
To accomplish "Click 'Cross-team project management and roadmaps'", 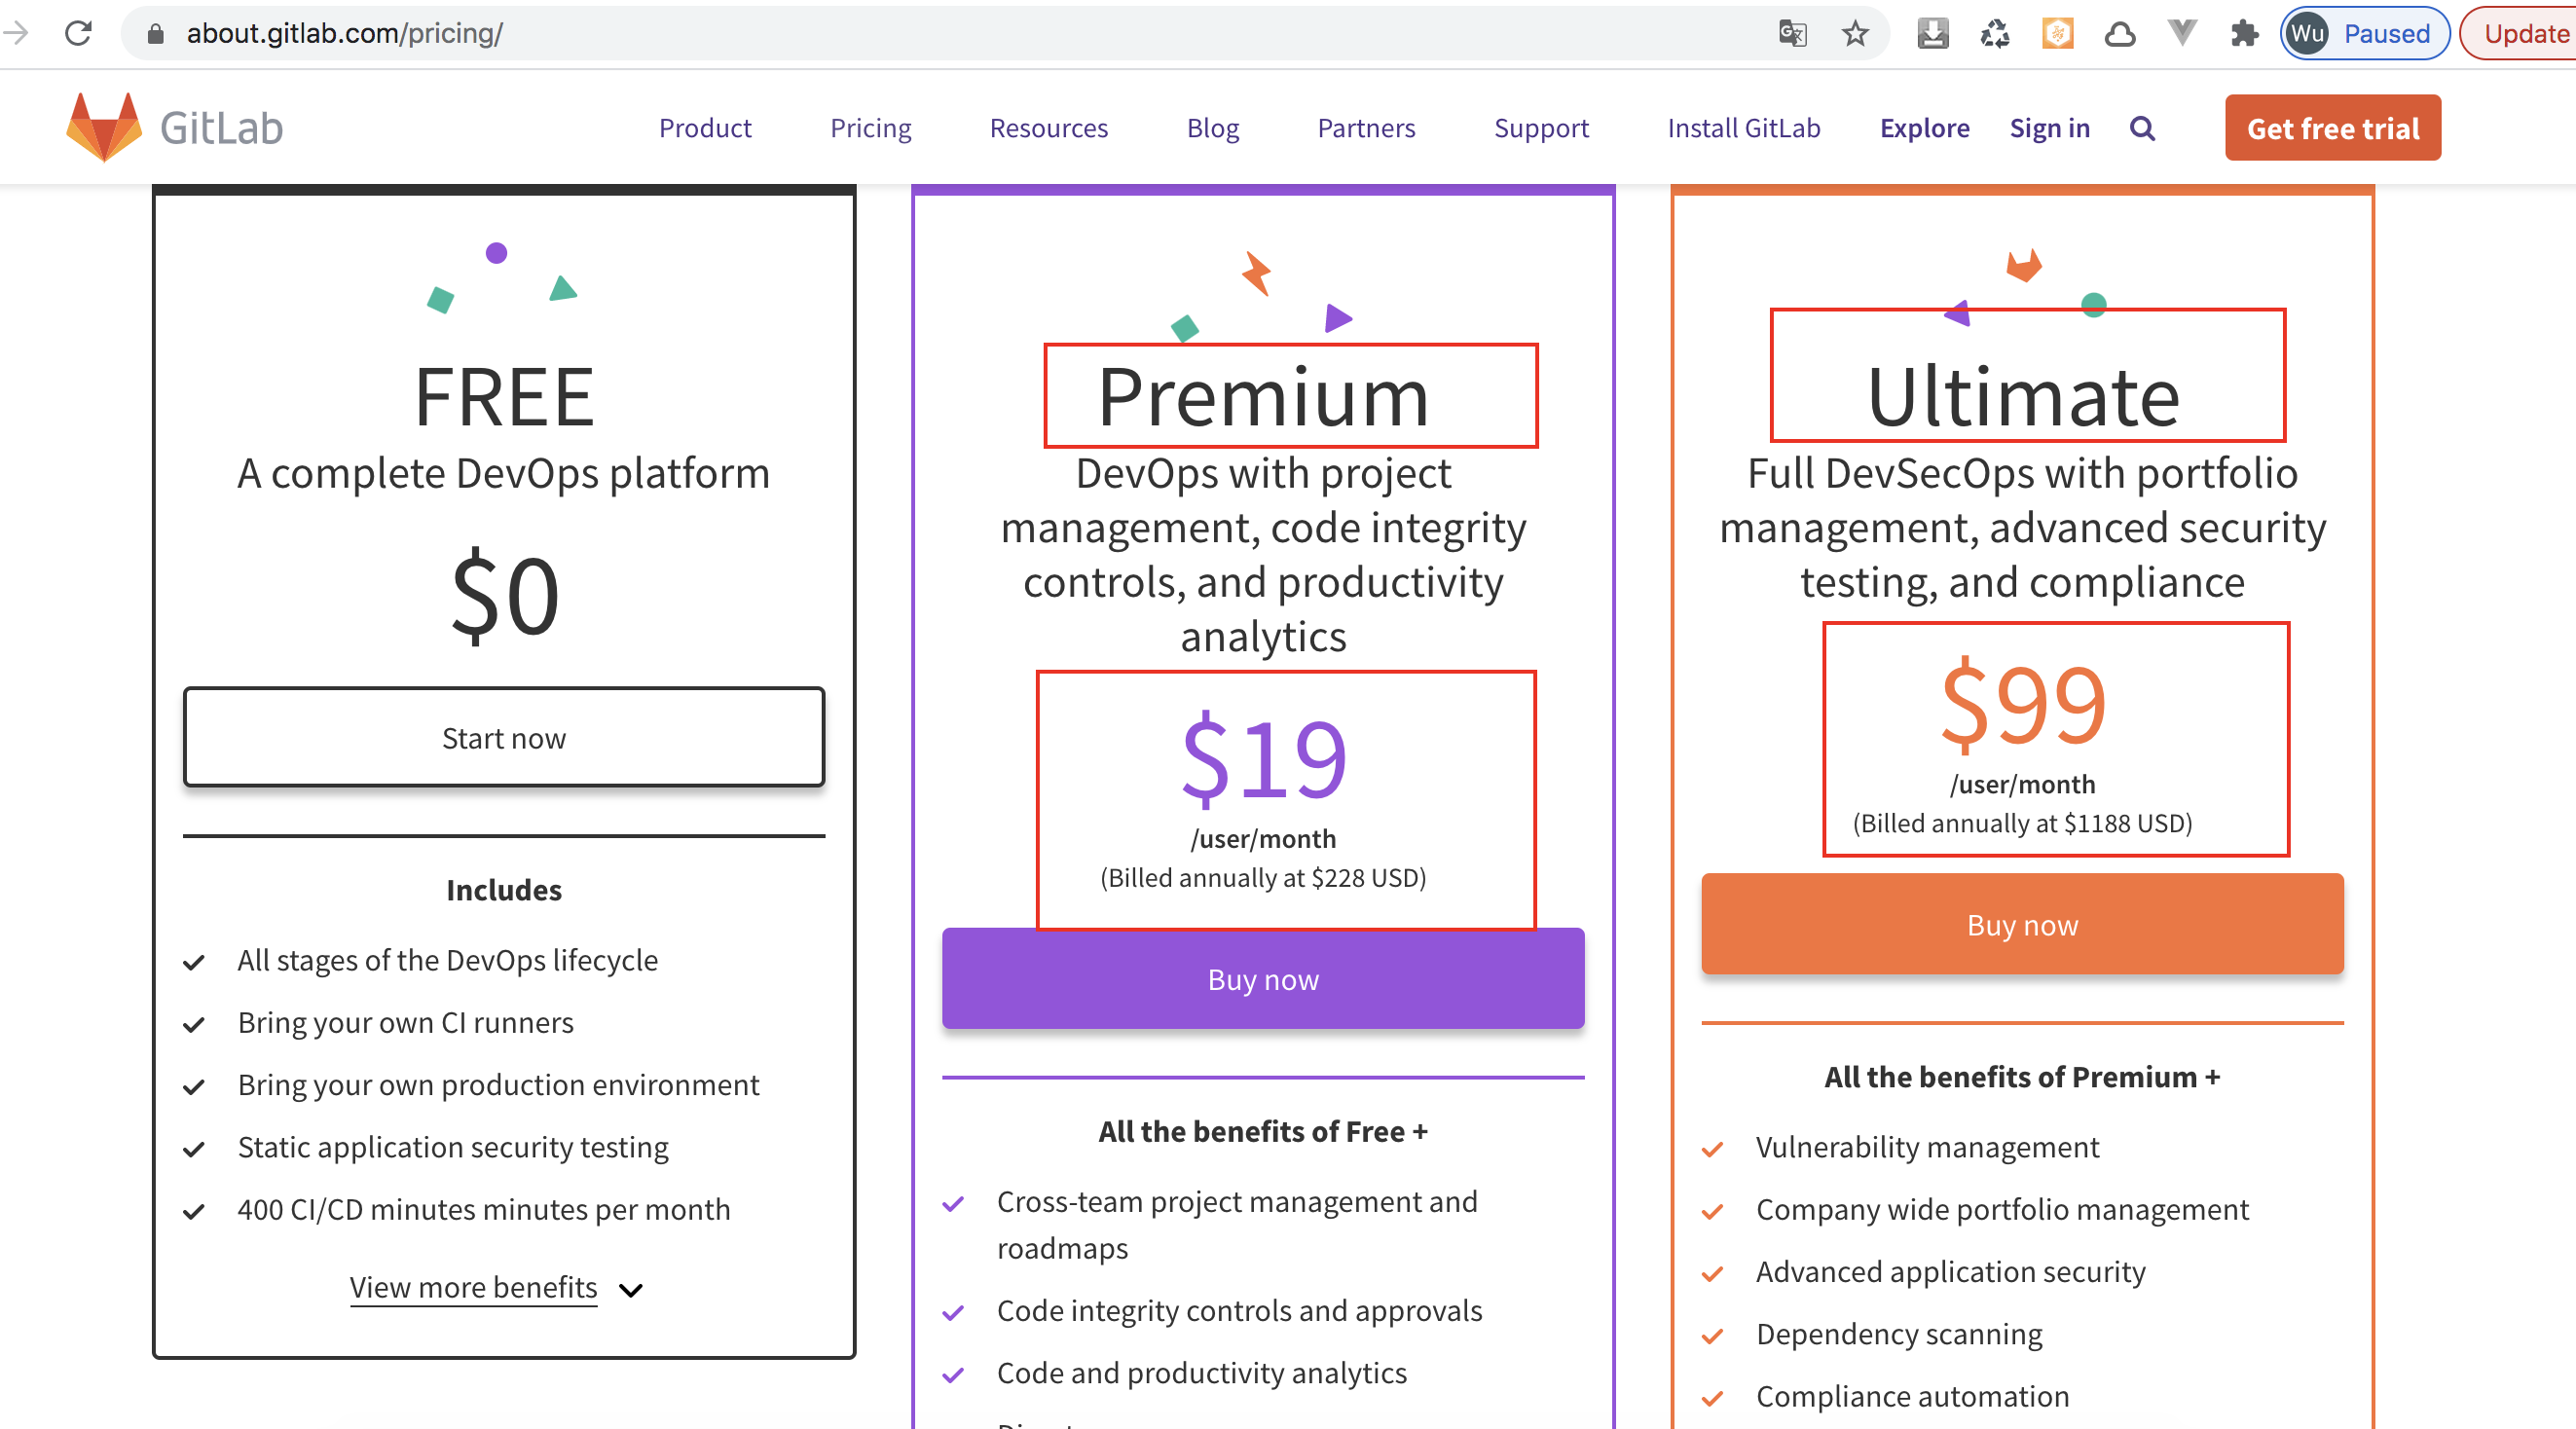I will [x=1237, y=1225].
